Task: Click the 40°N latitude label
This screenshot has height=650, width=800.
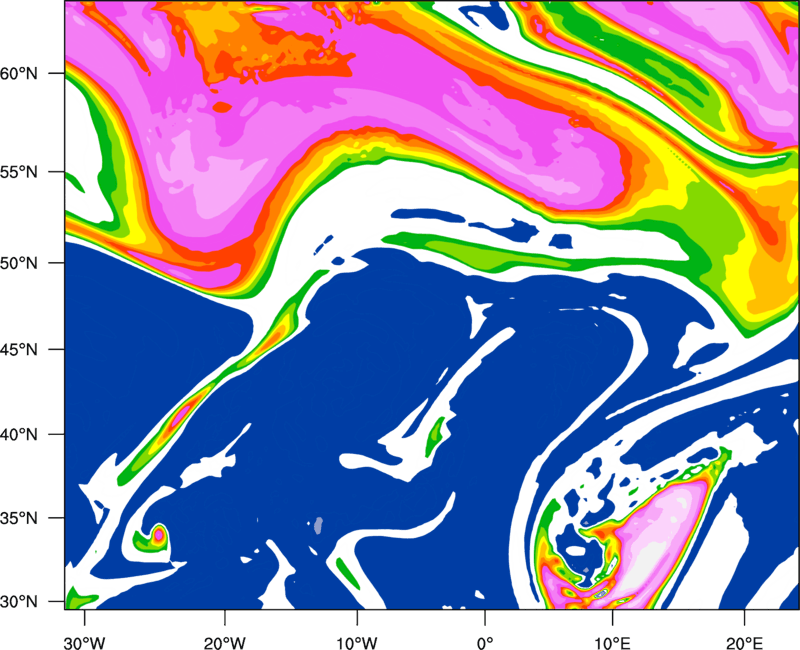Action: click(19, 435)
